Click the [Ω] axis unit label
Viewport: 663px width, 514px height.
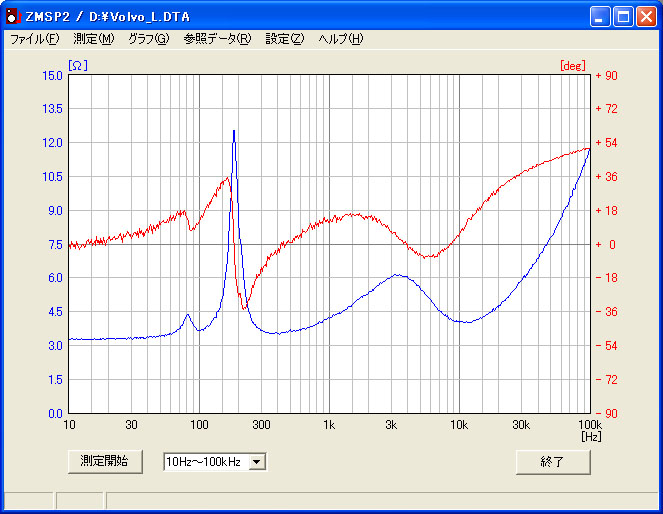click(x=78, y=66)
